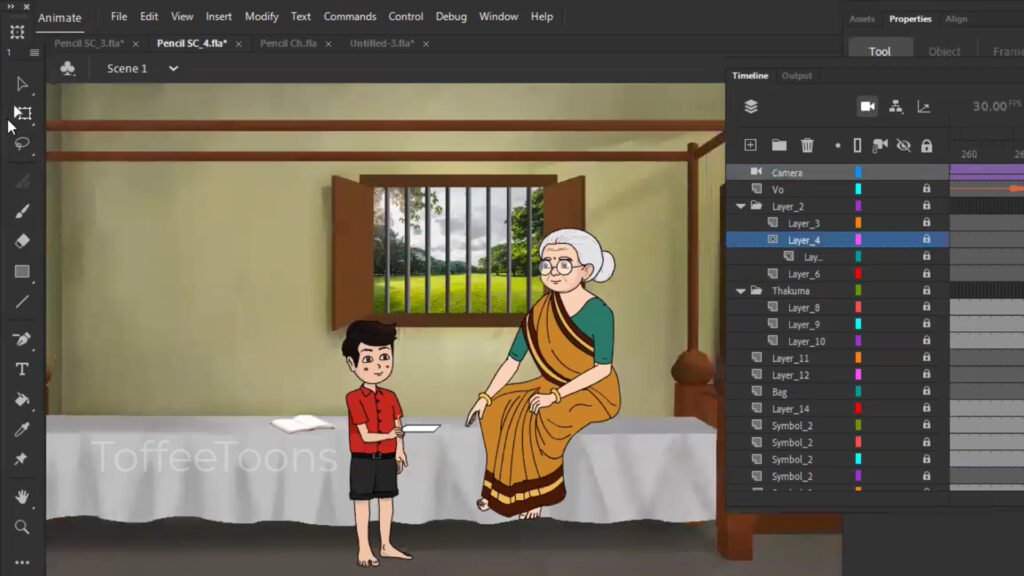1024x576 pixels.
Task: Select the Paint Bucket tool
Action: tap(22, 399)
